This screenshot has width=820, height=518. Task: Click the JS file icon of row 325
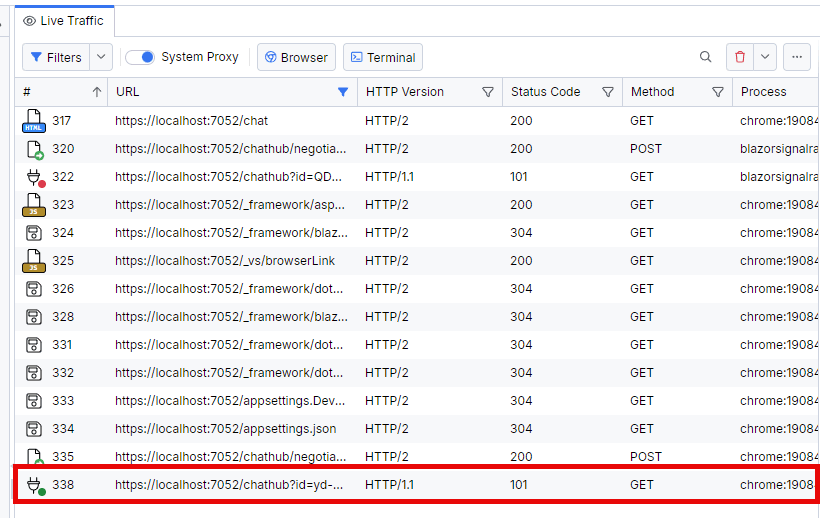33,260
